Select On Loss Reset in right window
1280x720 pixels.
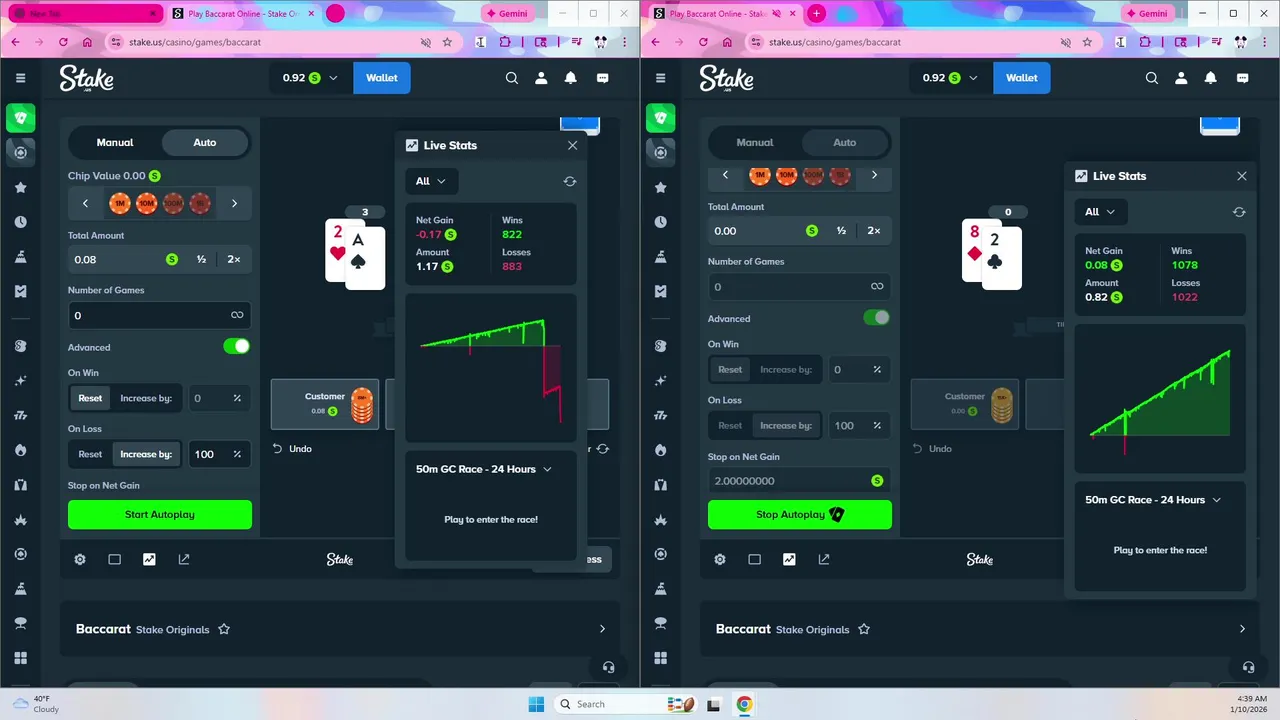[730, 425]
